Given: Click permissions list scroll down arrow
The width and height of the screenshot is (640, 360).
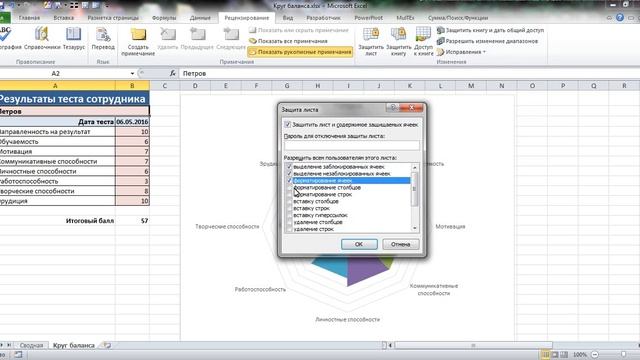Looking at the screenshot, I should pos(415,228).
